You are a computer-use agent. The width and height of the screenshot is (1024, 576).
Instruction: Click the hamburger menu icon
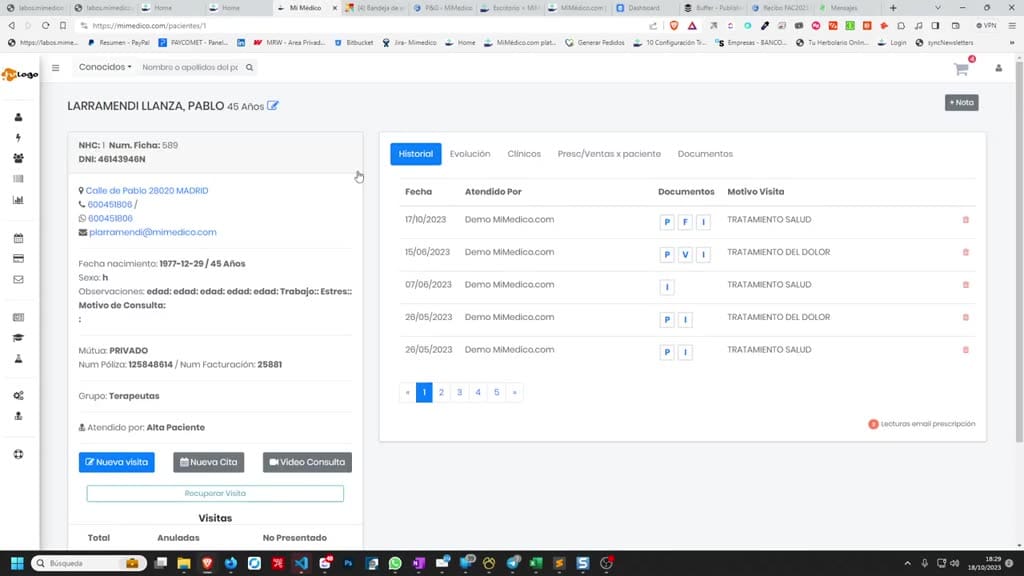pyautogui.click(x=56, y=67)
